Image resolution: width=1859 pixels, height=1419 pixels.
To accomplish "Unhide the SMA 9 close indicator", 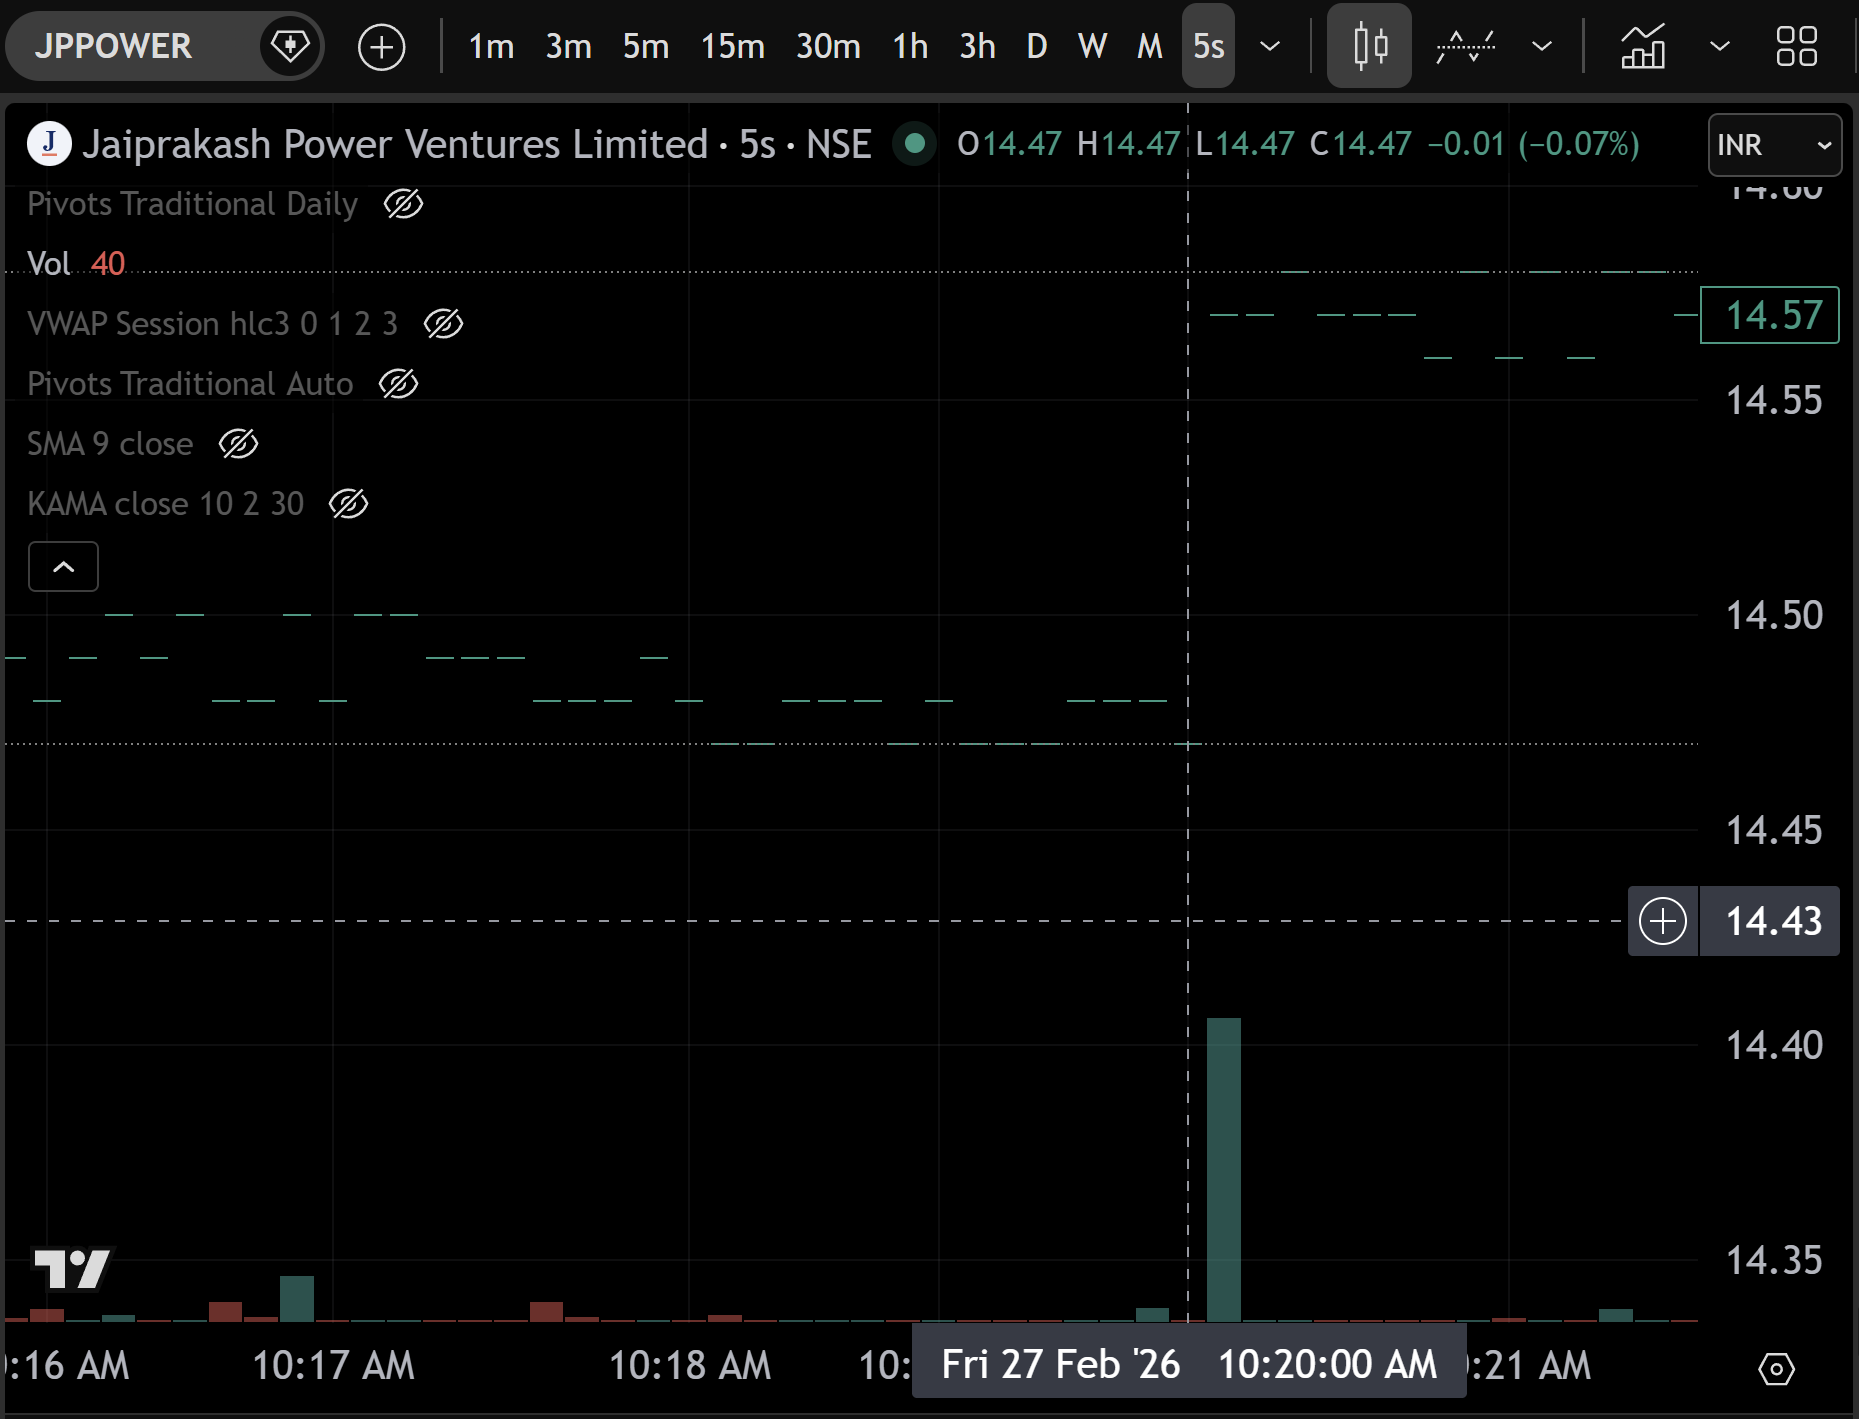I will click(238, 444).
